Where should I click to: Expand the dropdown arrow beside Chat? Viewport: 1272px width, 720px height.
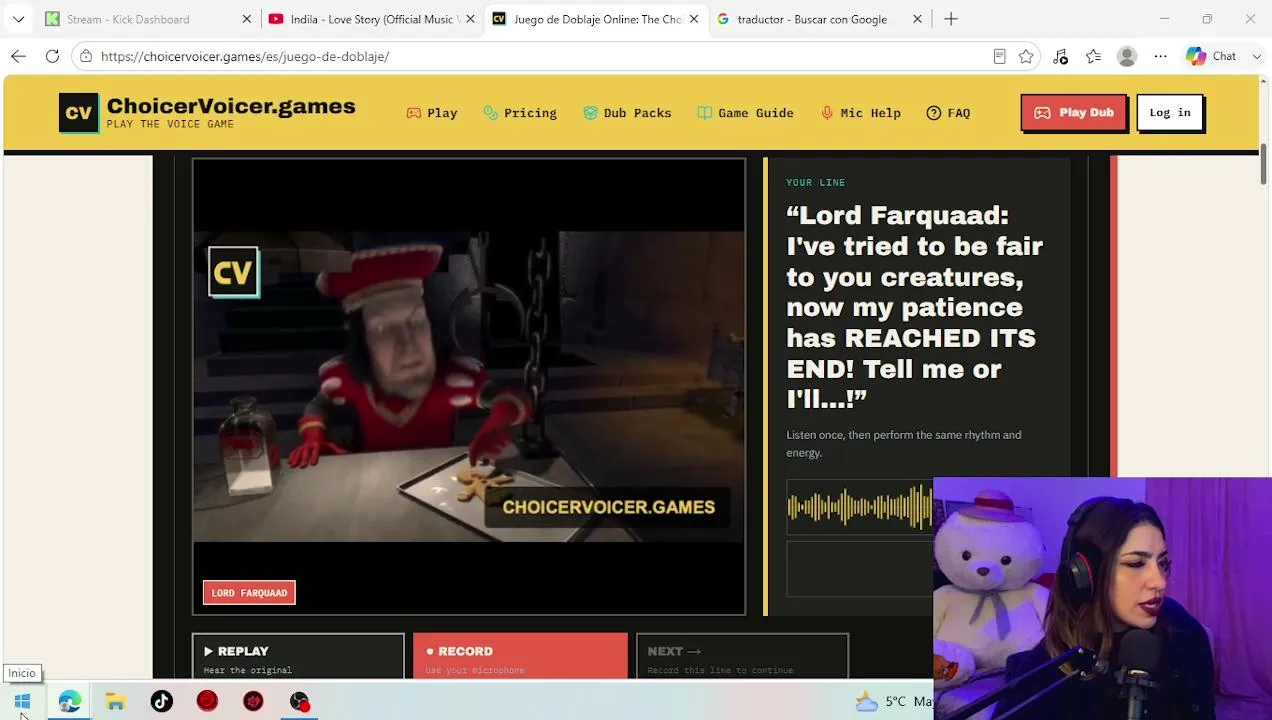pos(1256,56)
